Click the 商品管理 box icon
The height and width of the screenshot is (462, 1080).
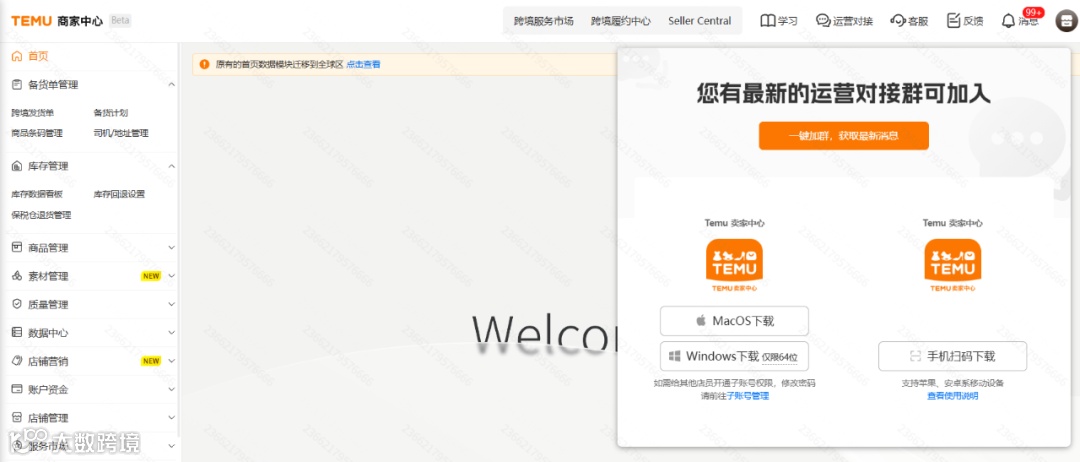point(17,247)
